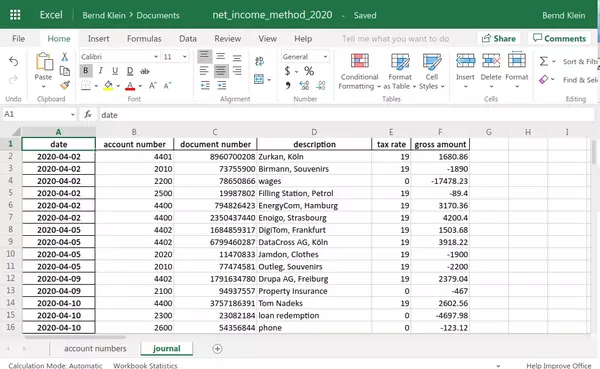This screenshot has width=600, height=369.
Task: Open the Font Color dropdown arrow
Action: pyautogui.click(x=140, y=86)
